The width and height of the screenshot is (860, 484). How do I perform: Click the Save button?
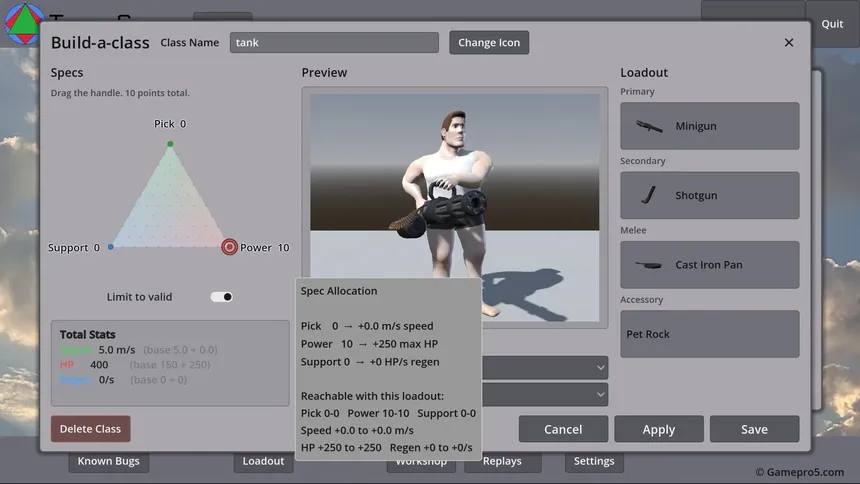[754, 429]
